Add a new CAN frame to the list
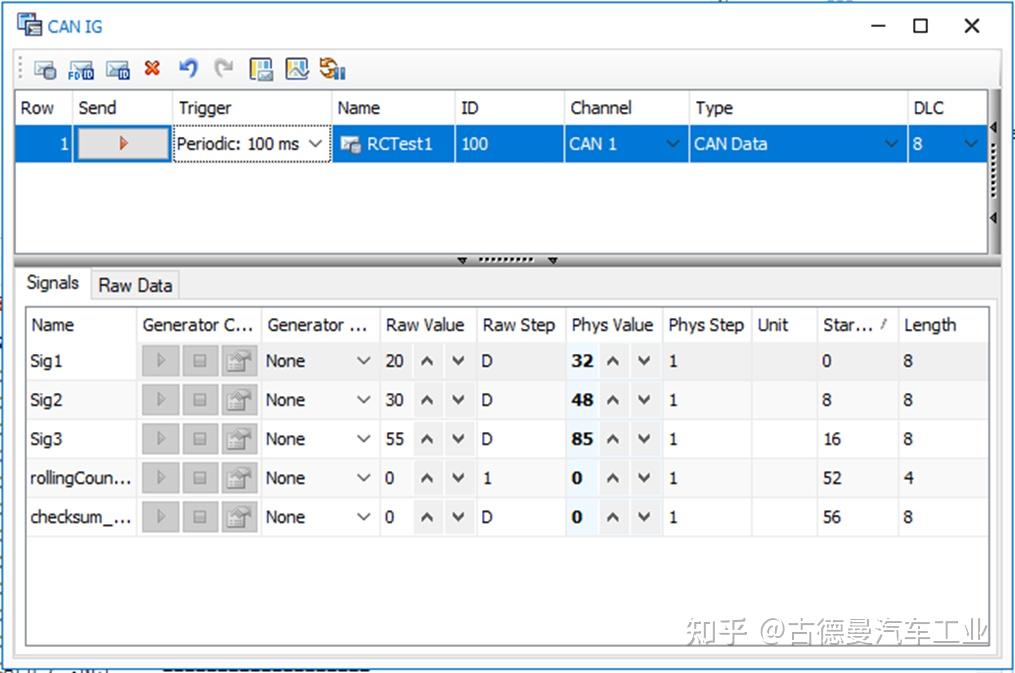 pos(45,69)
